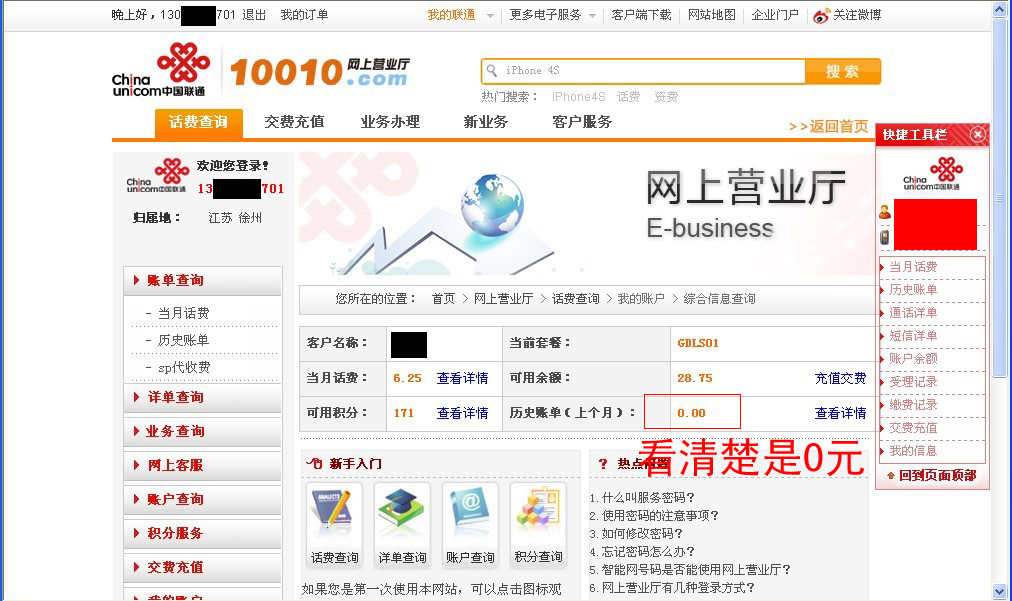Click the China Unicom logo in quick toolbar
Screen dimensions: 1012x601
pos(932,174)
